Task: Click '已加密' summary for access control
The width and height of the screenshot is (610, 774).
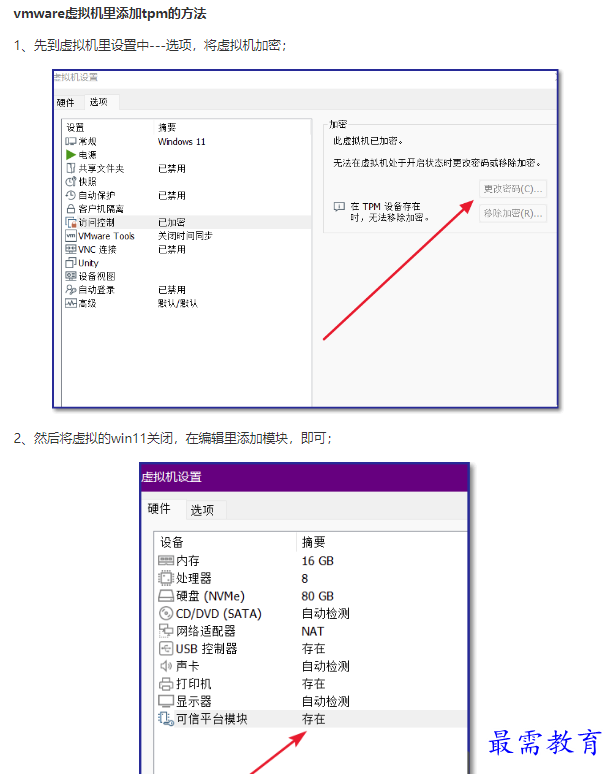Action: (171, 222)
